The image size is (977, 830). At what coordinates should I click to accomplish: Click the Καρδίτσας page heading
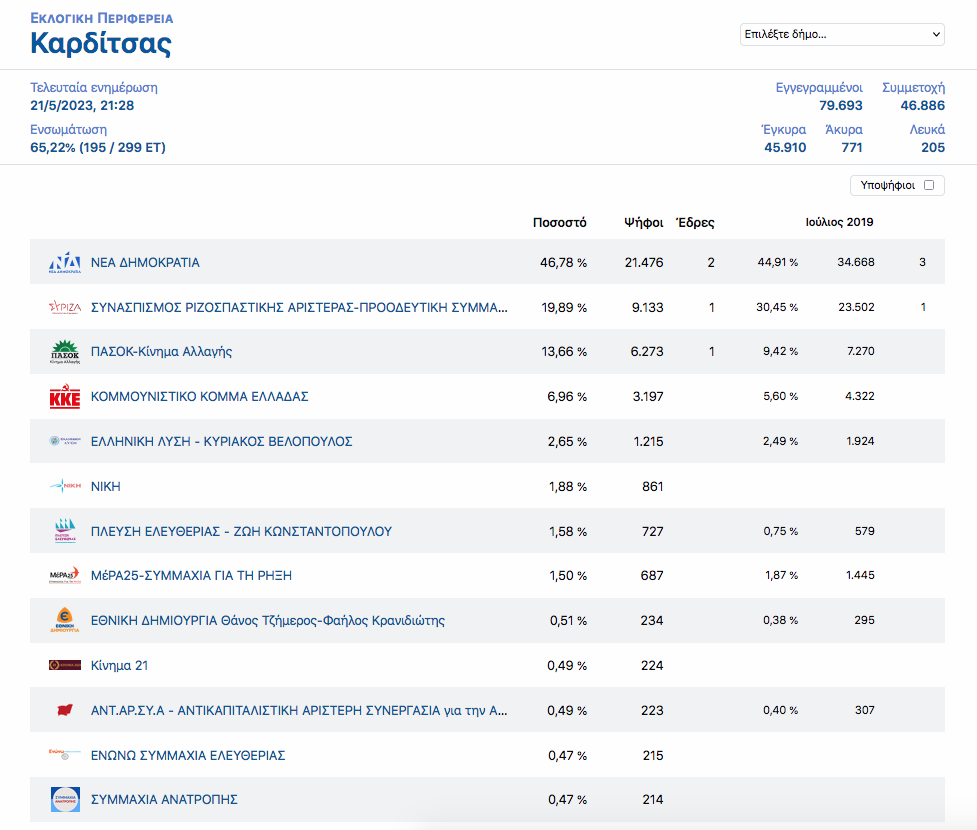pyautogui.click(x=101, y=44)
